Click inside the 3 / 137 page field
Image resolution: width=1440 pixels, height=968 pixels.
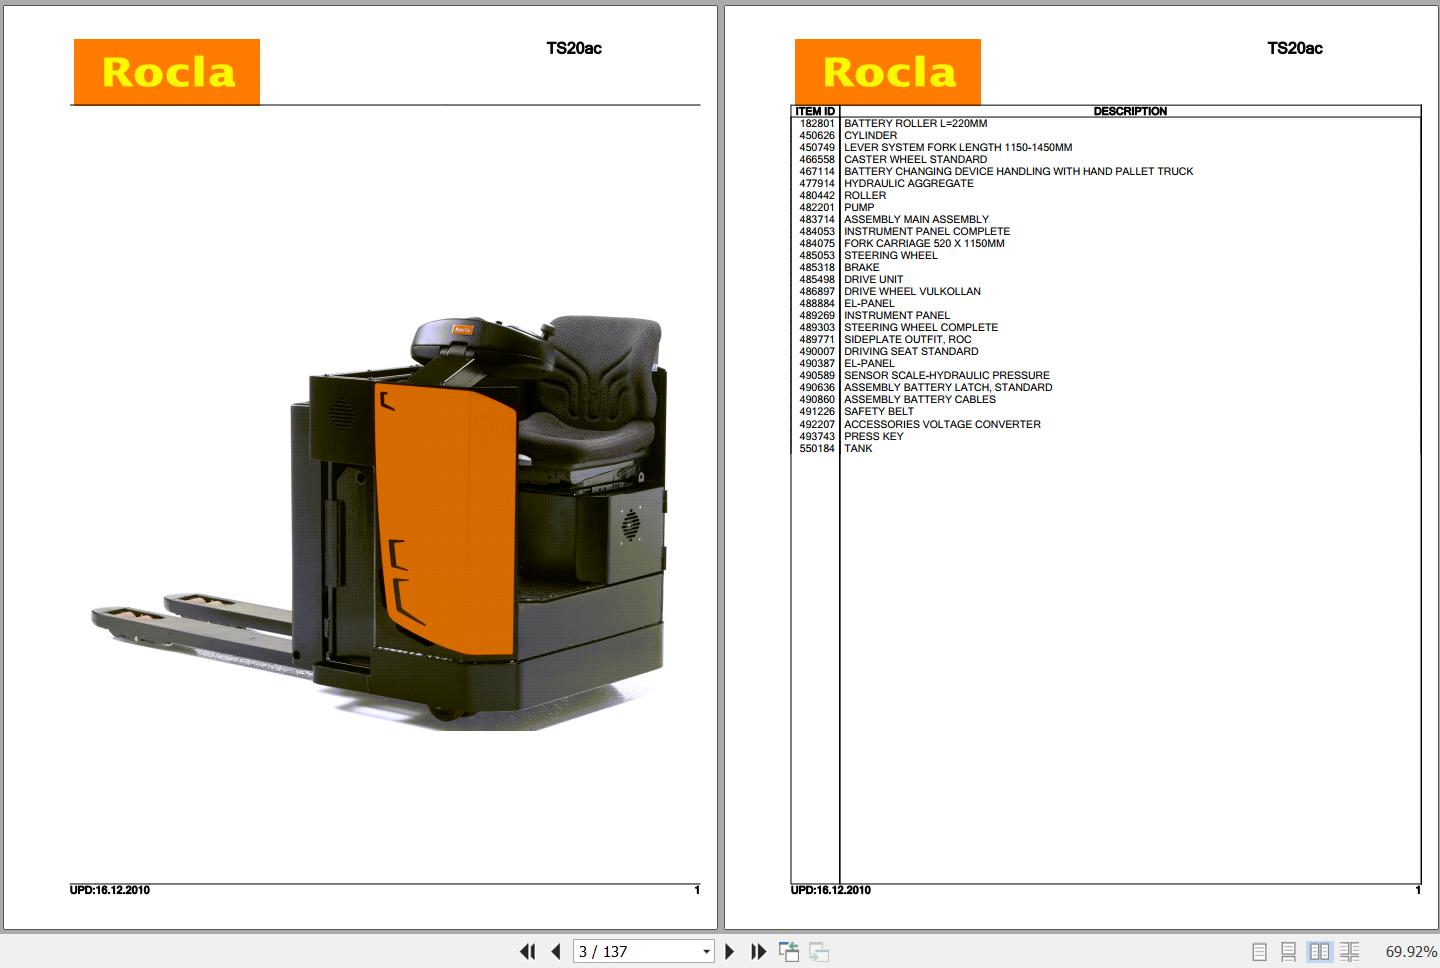620,951
